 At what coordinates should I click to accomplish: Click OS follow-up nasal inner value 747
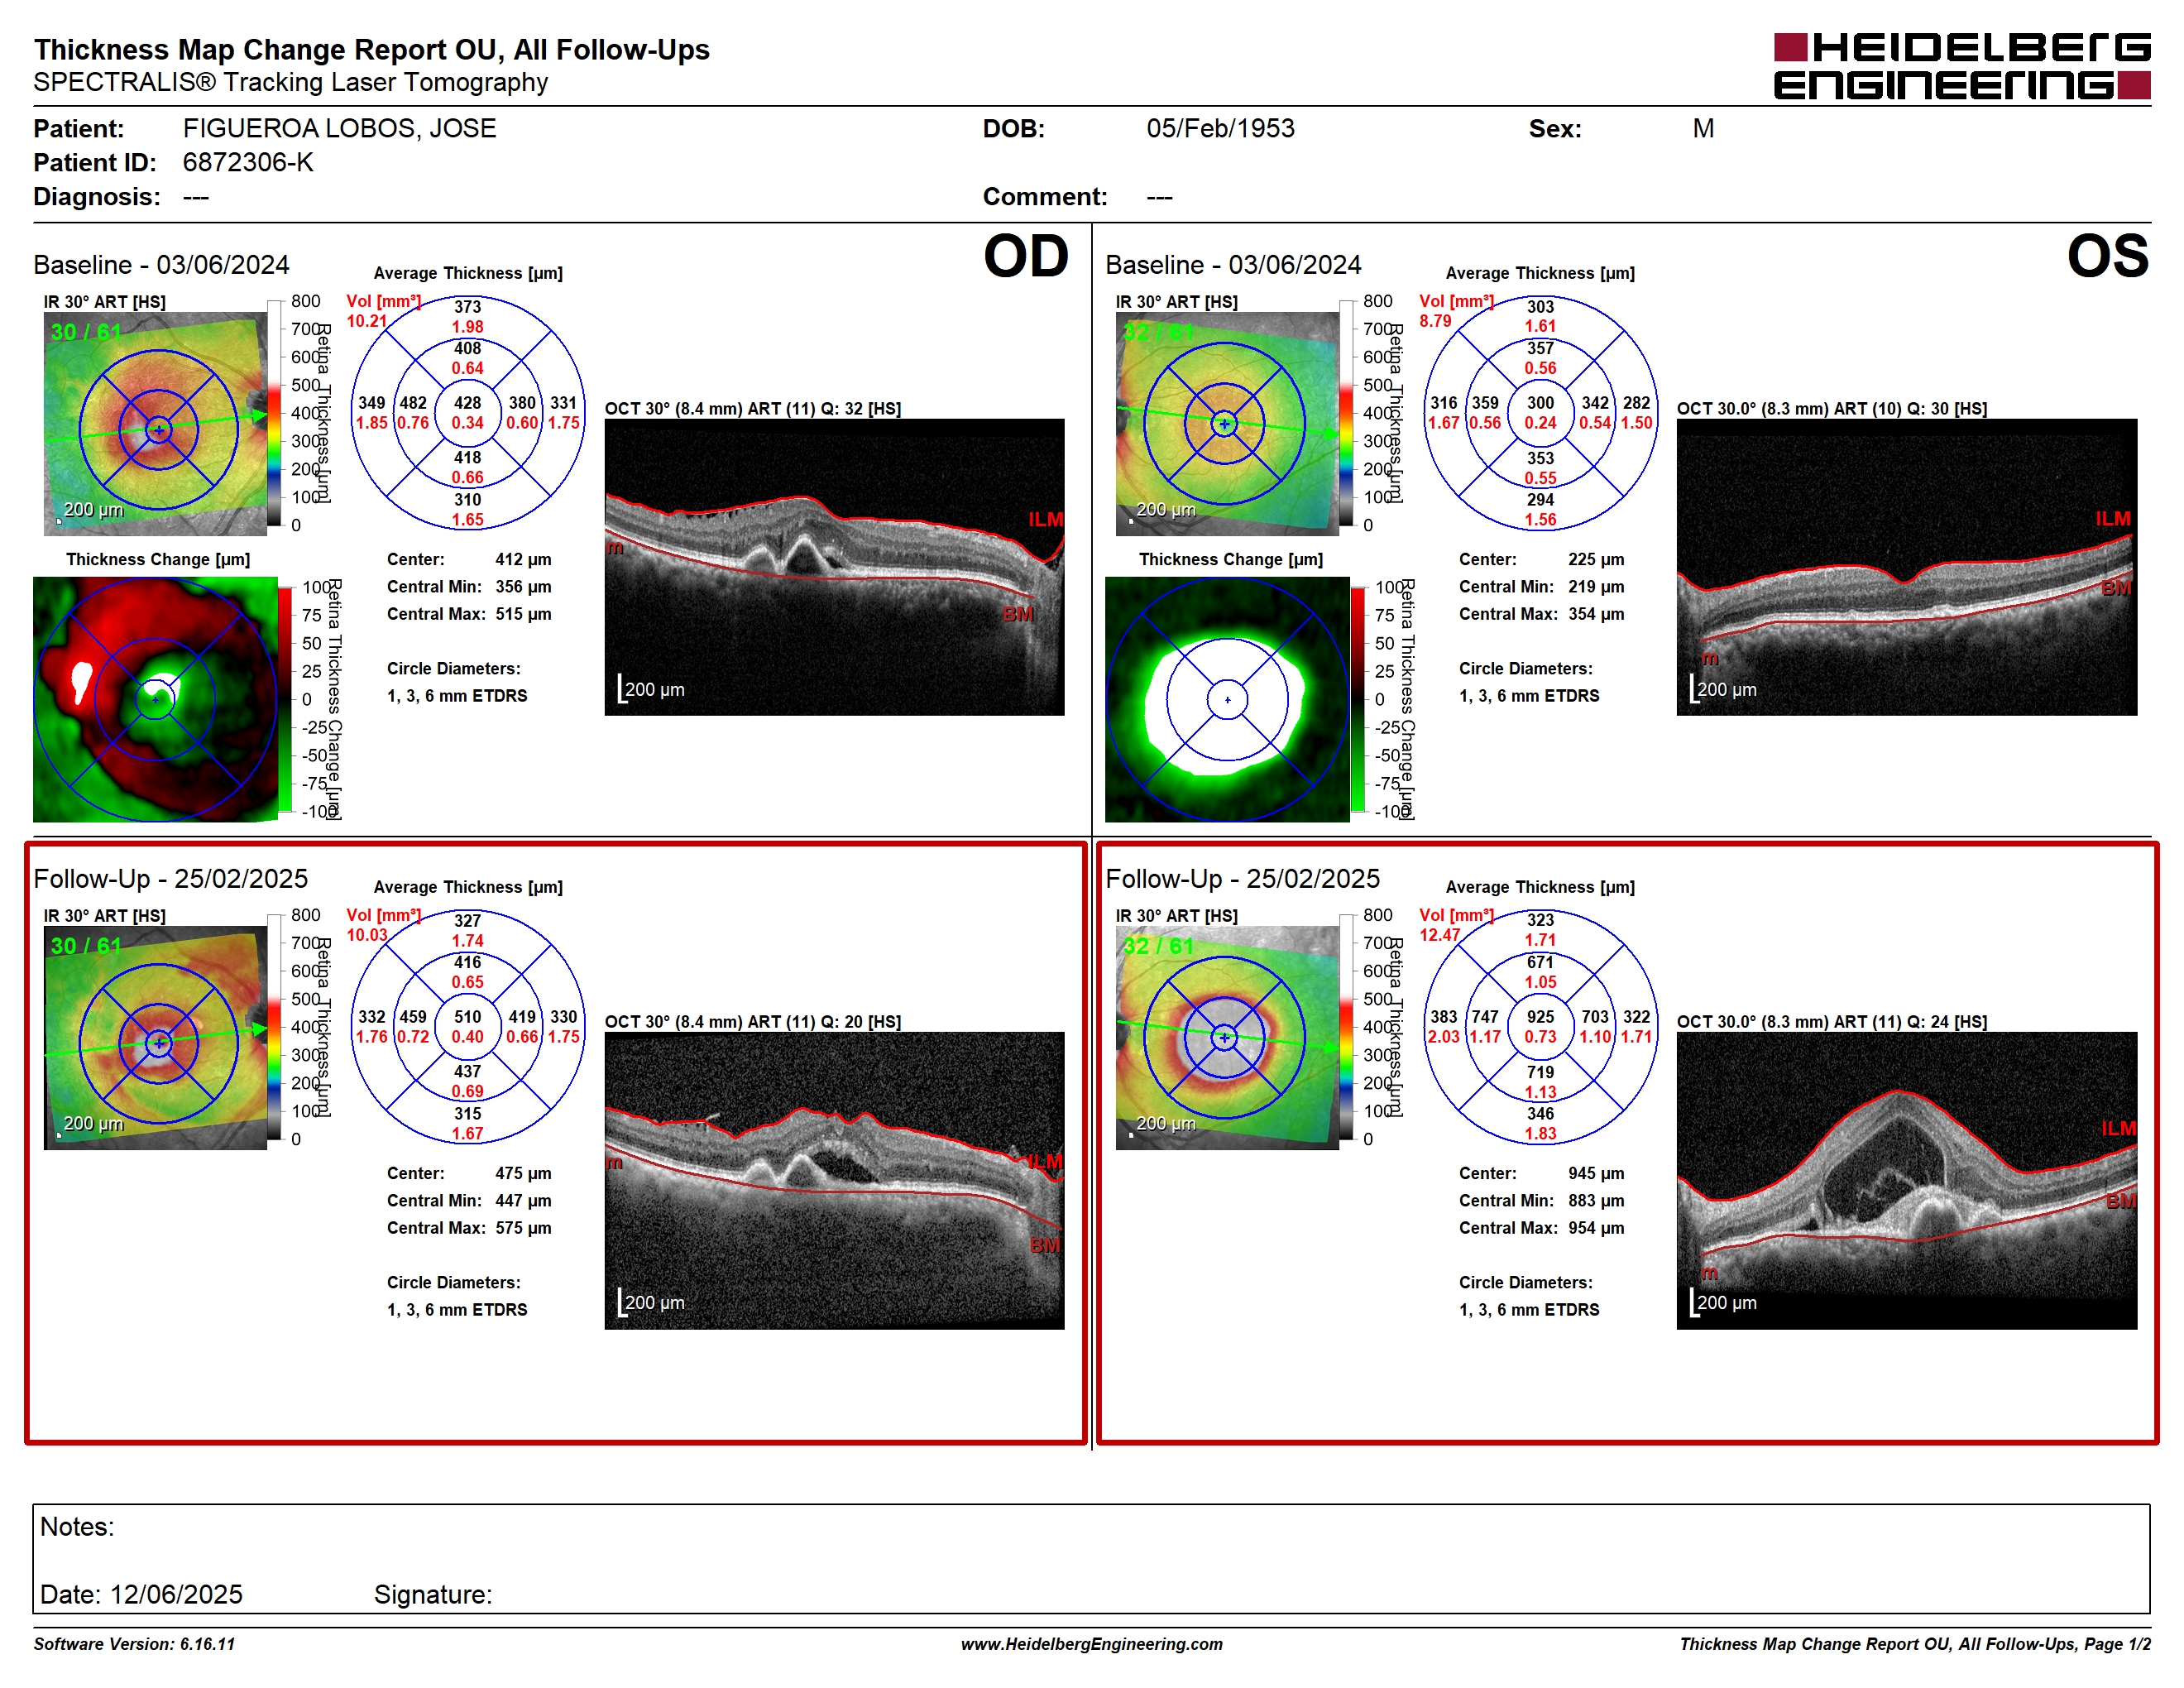coord(1485,1017)
